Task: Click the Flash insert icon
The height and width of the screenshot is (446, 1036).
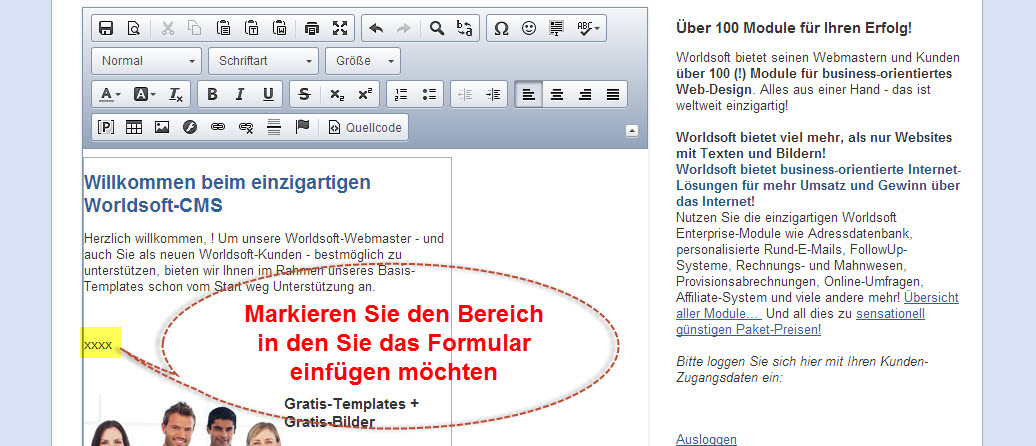Action: pyautogui.click(x=190, y=128)
